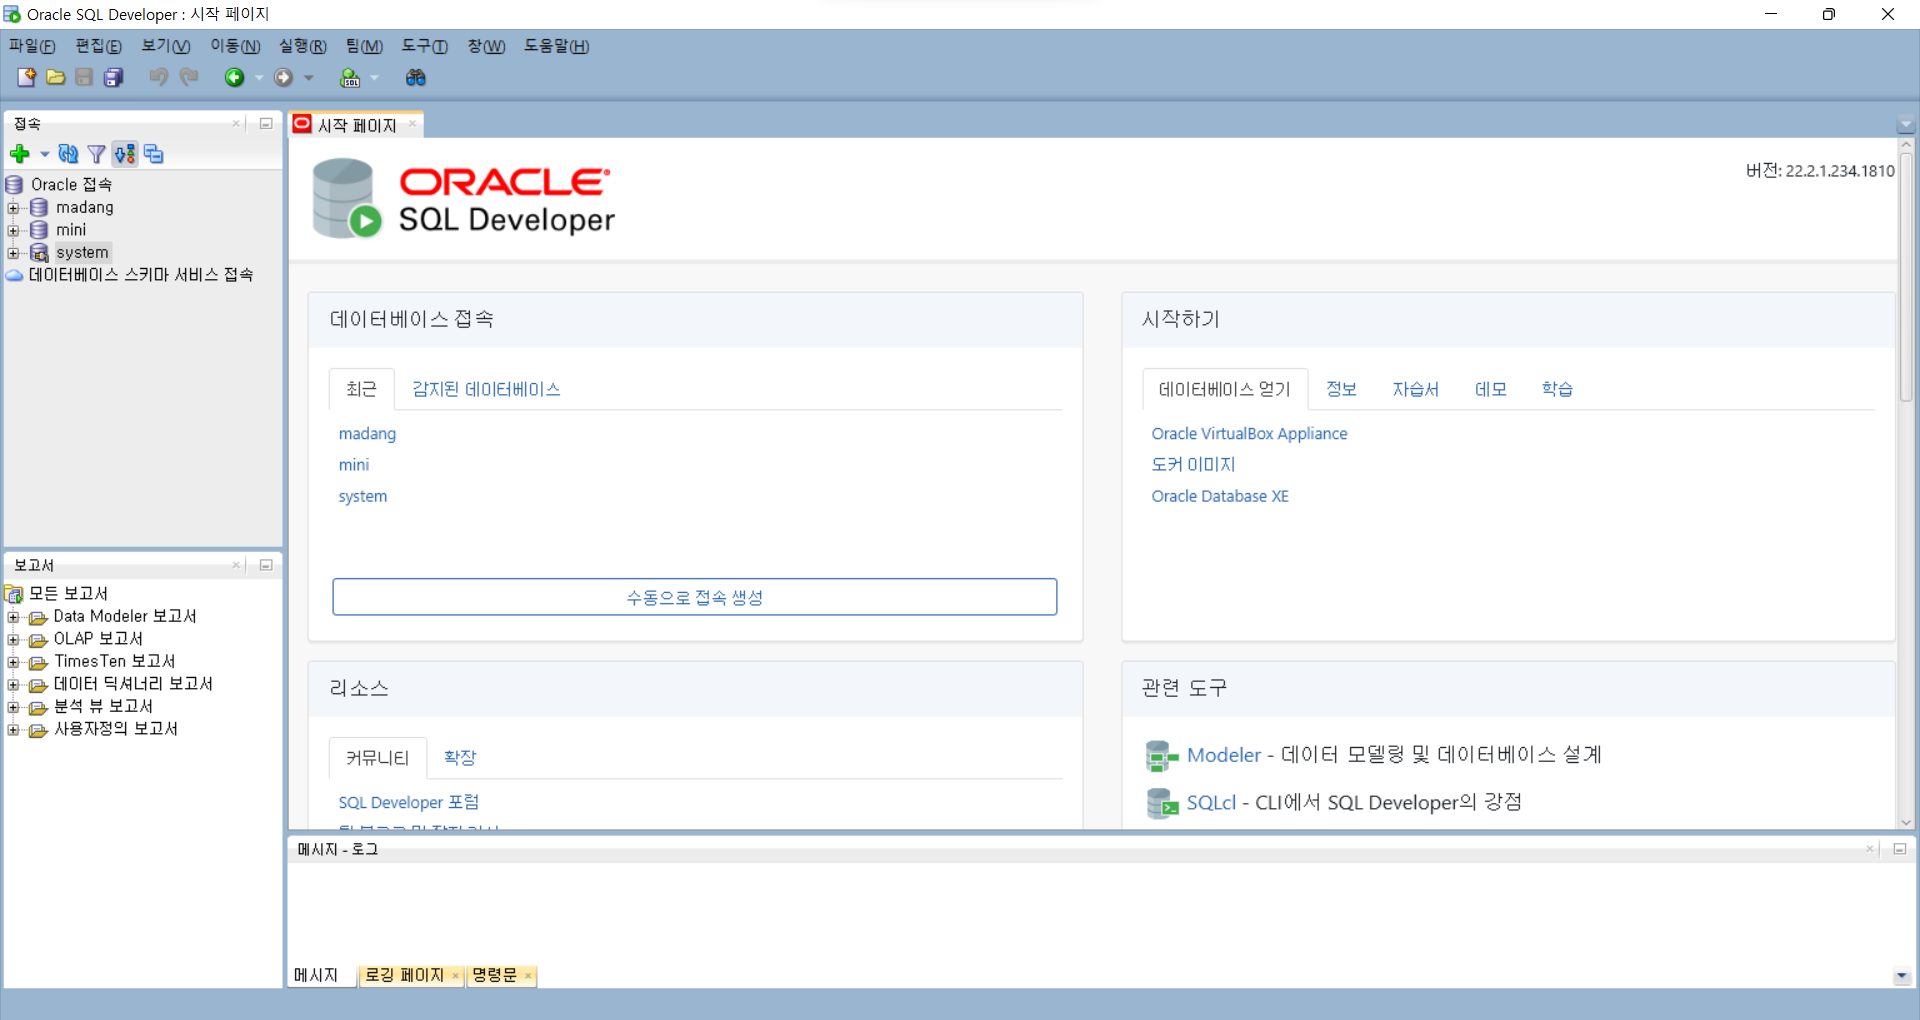Switch to the 확장 tab in 리소스
The width and height of the screenshot is (1920, 1020).
(x=460, y=757)
